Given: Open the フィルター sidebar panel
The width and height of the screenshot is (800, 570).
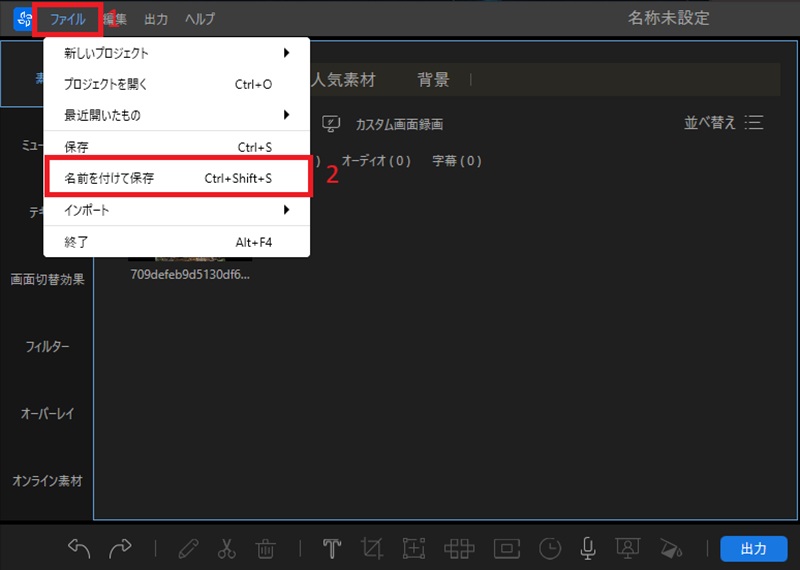Looking at the screenshot, I should point(47,346).
